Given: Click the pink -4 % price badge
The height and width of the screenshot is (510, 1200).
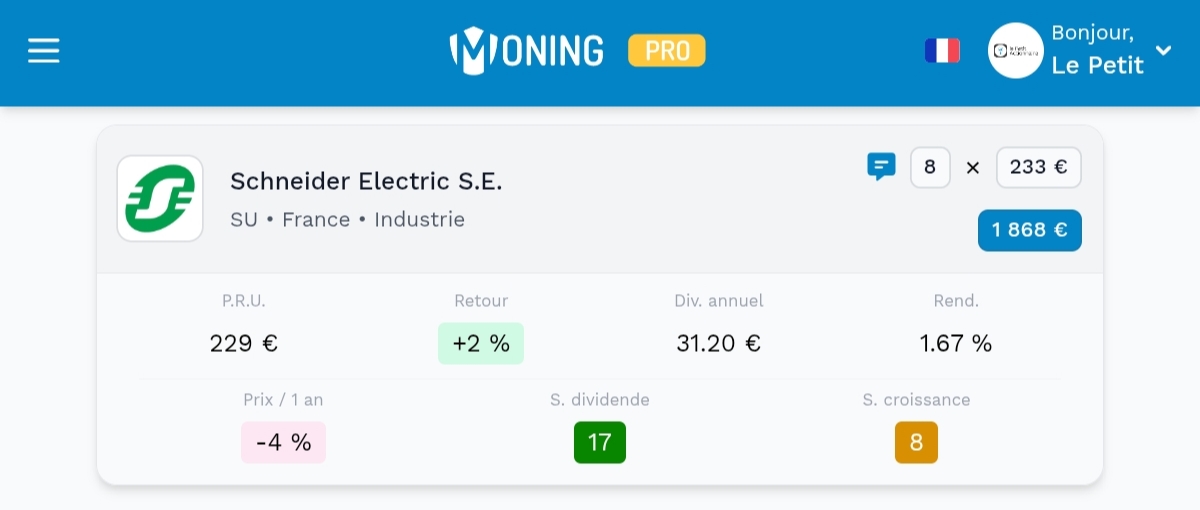Looking at the screenshot, I should coord(284,442).
